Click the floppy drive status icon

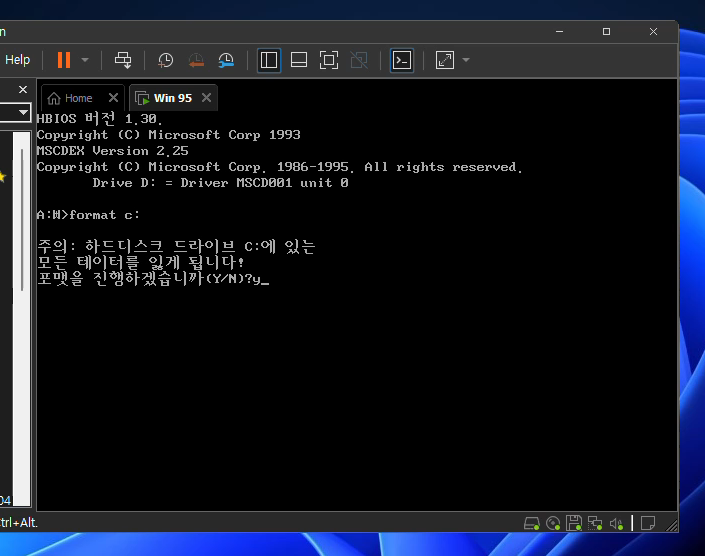[574, 523]
